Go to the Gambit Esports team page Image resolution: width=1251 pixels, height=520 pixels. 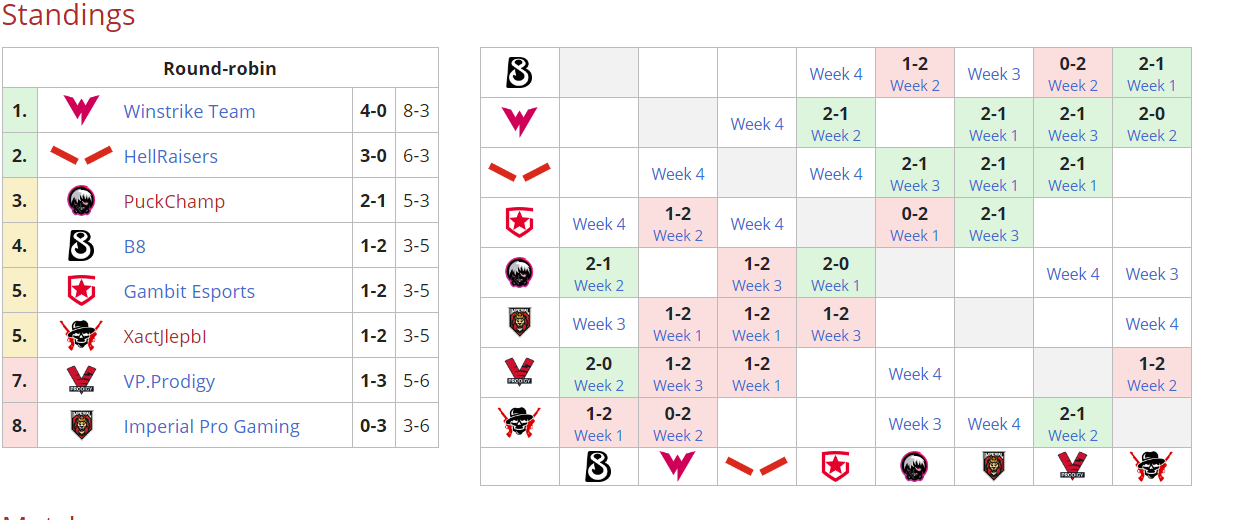(189, 291)
